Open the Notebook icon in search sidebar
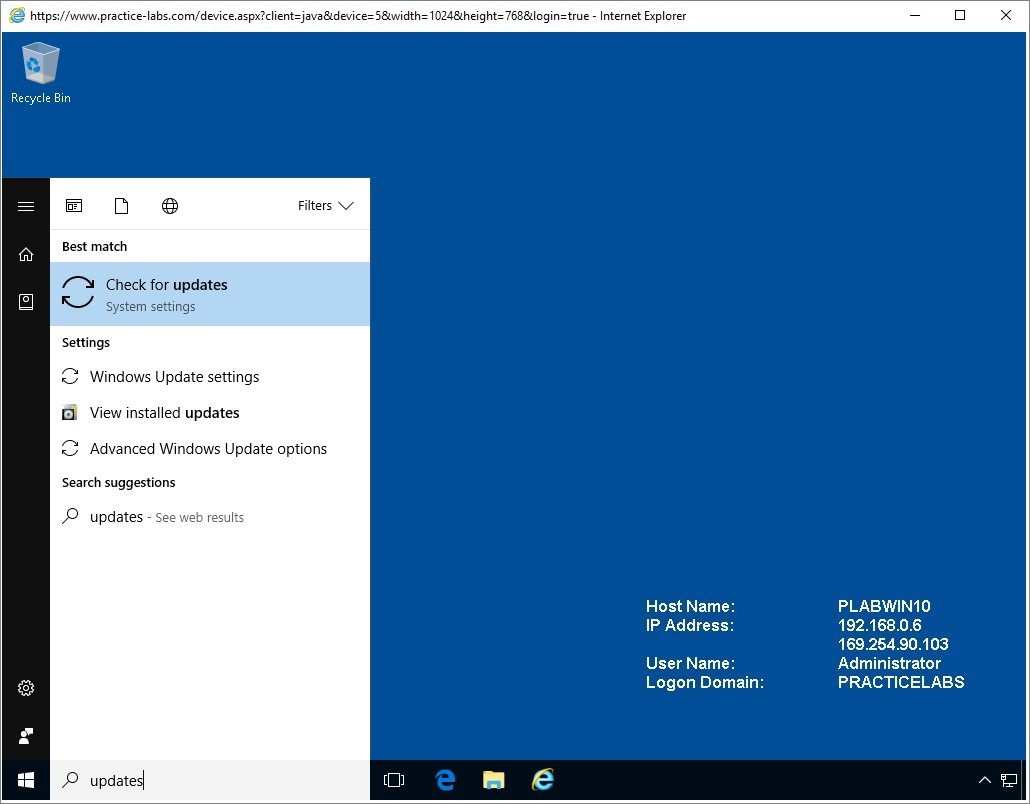The width and height of the screenshot is (1030, 804). coord(26,301)
